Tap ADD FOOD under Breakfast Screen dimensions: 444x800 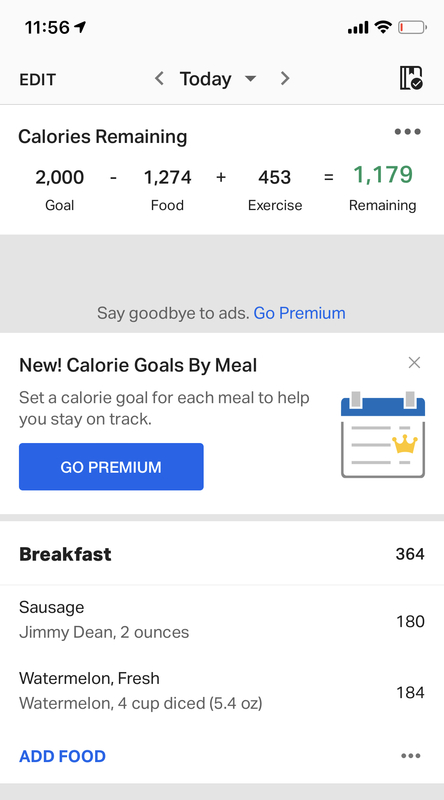click(62, 756)
